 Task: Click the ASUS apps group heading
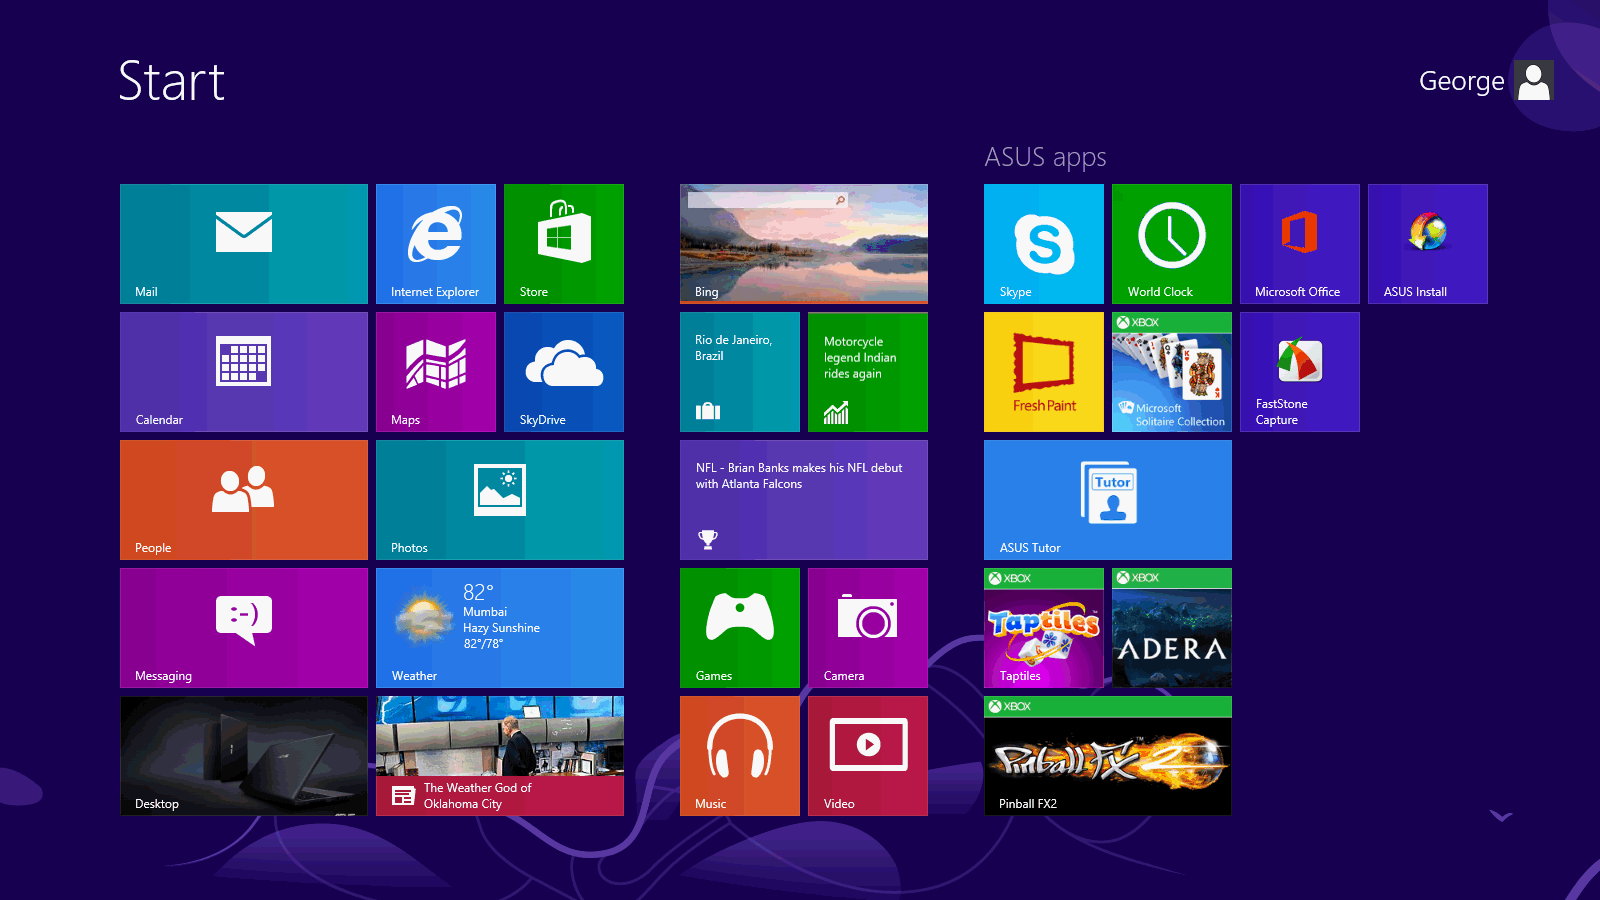coord(1045,157)
